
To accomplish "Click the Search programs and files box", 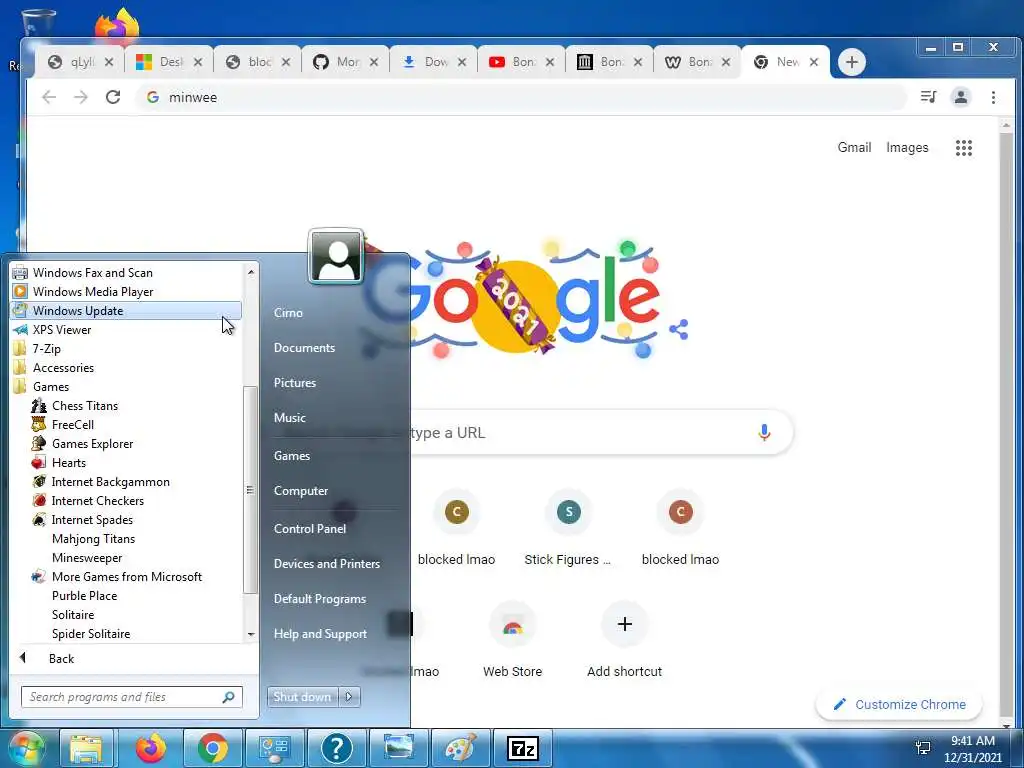I will (x=131, y=697).
